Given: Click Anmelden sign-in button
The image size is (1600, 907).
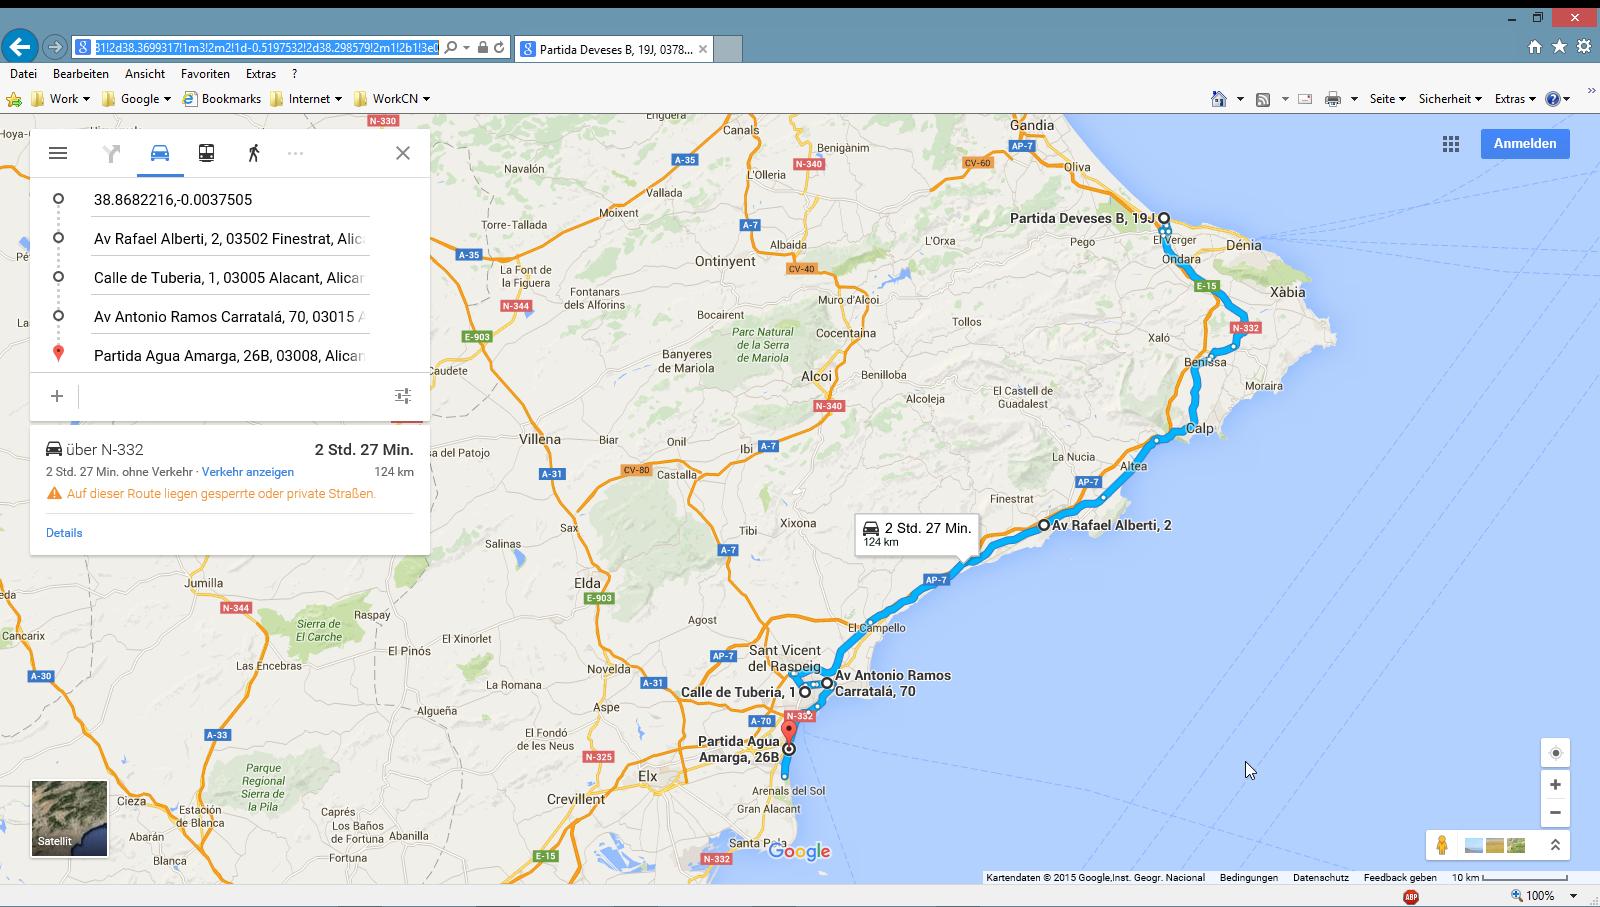Looking at the screenshot, I should [1525, 144].
